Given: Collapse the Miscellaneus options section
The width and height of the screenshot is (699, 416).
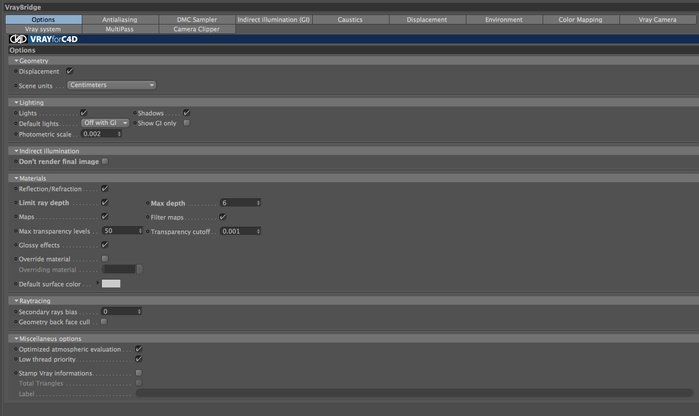Looking at the screenshot, I should pos(16,339).
